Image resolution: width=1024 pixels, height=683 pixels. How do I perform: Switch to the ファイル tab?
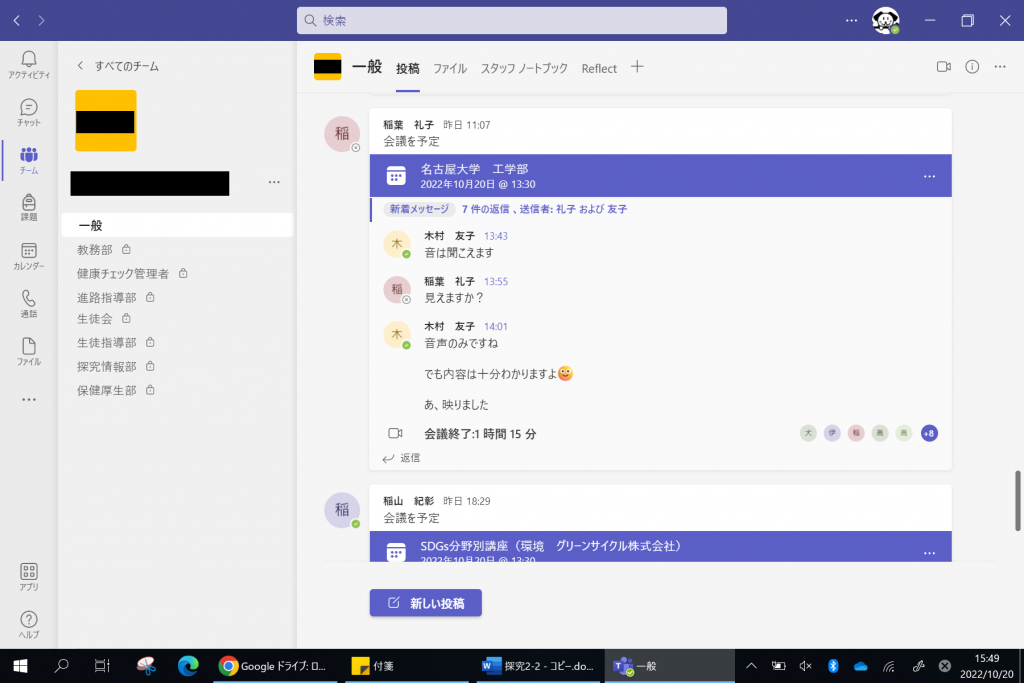tap(450, 69)
